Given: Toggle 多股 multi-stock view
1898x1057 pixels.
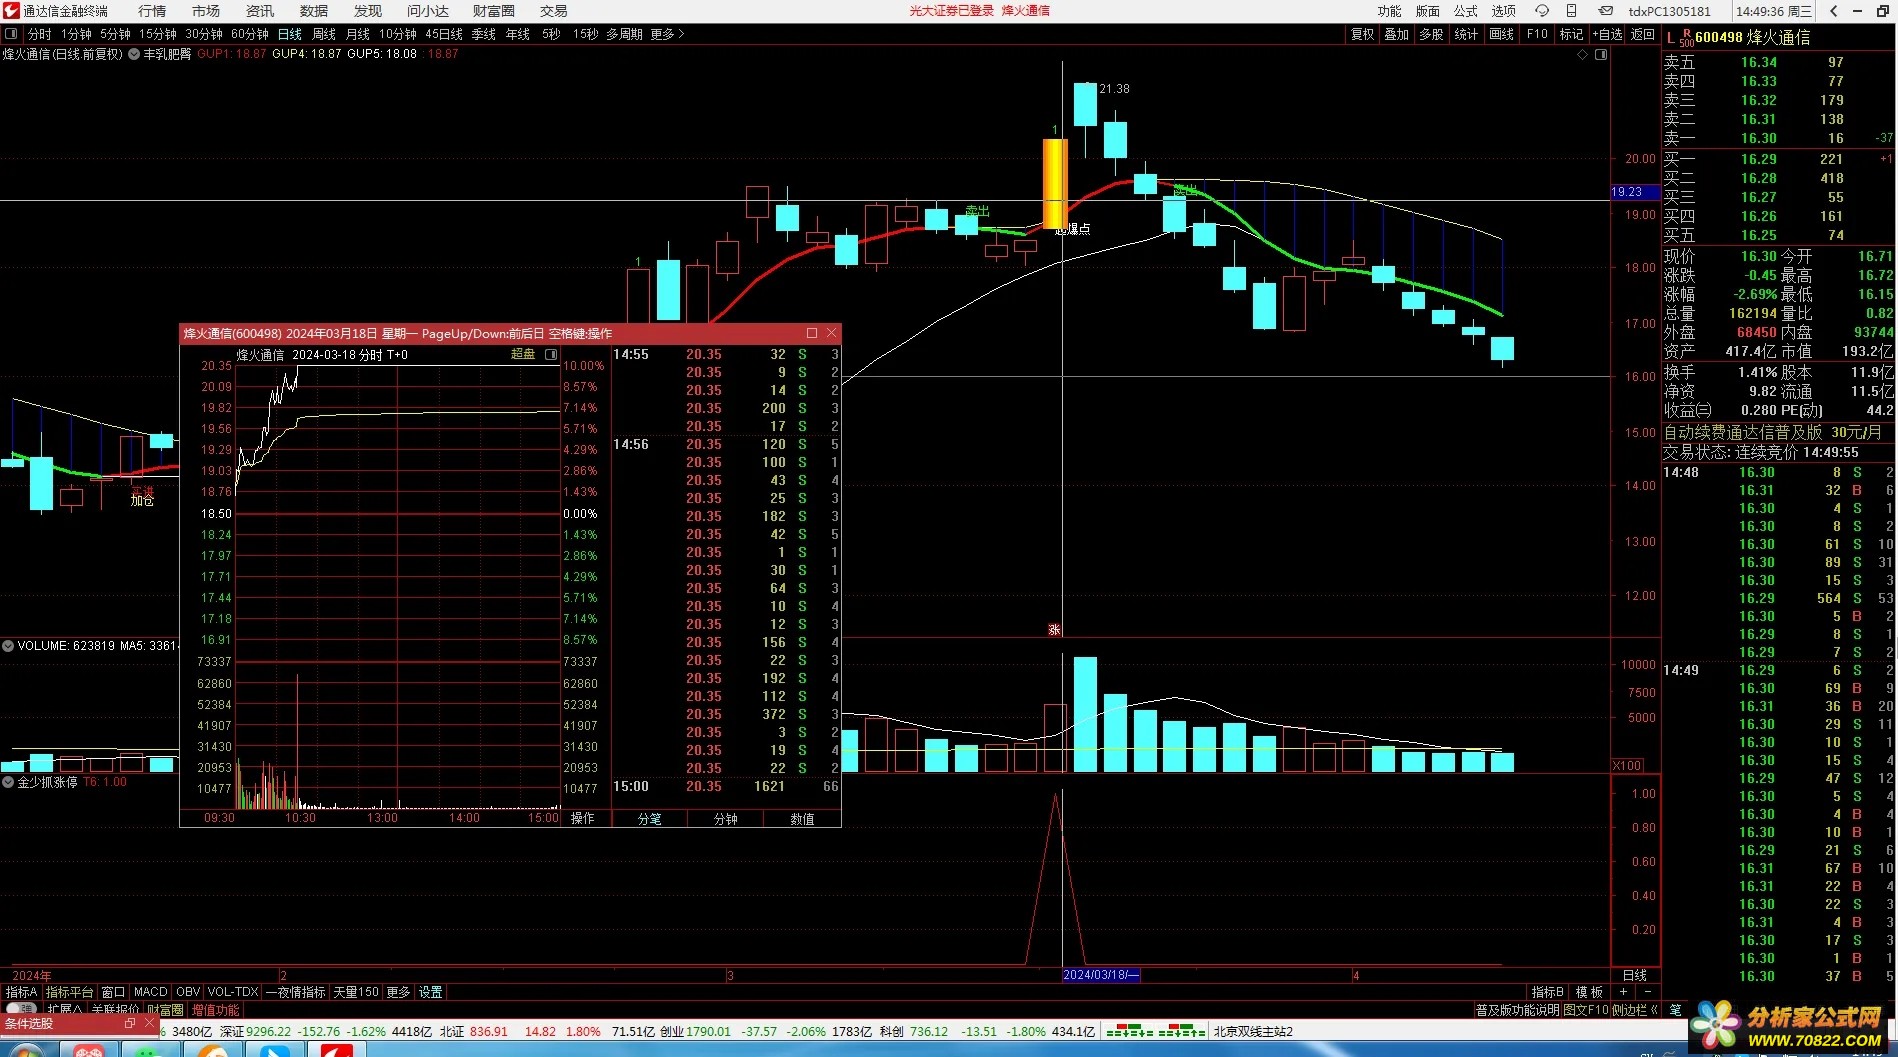Looking at the screenshot, I should click(x=1431, y=34).
